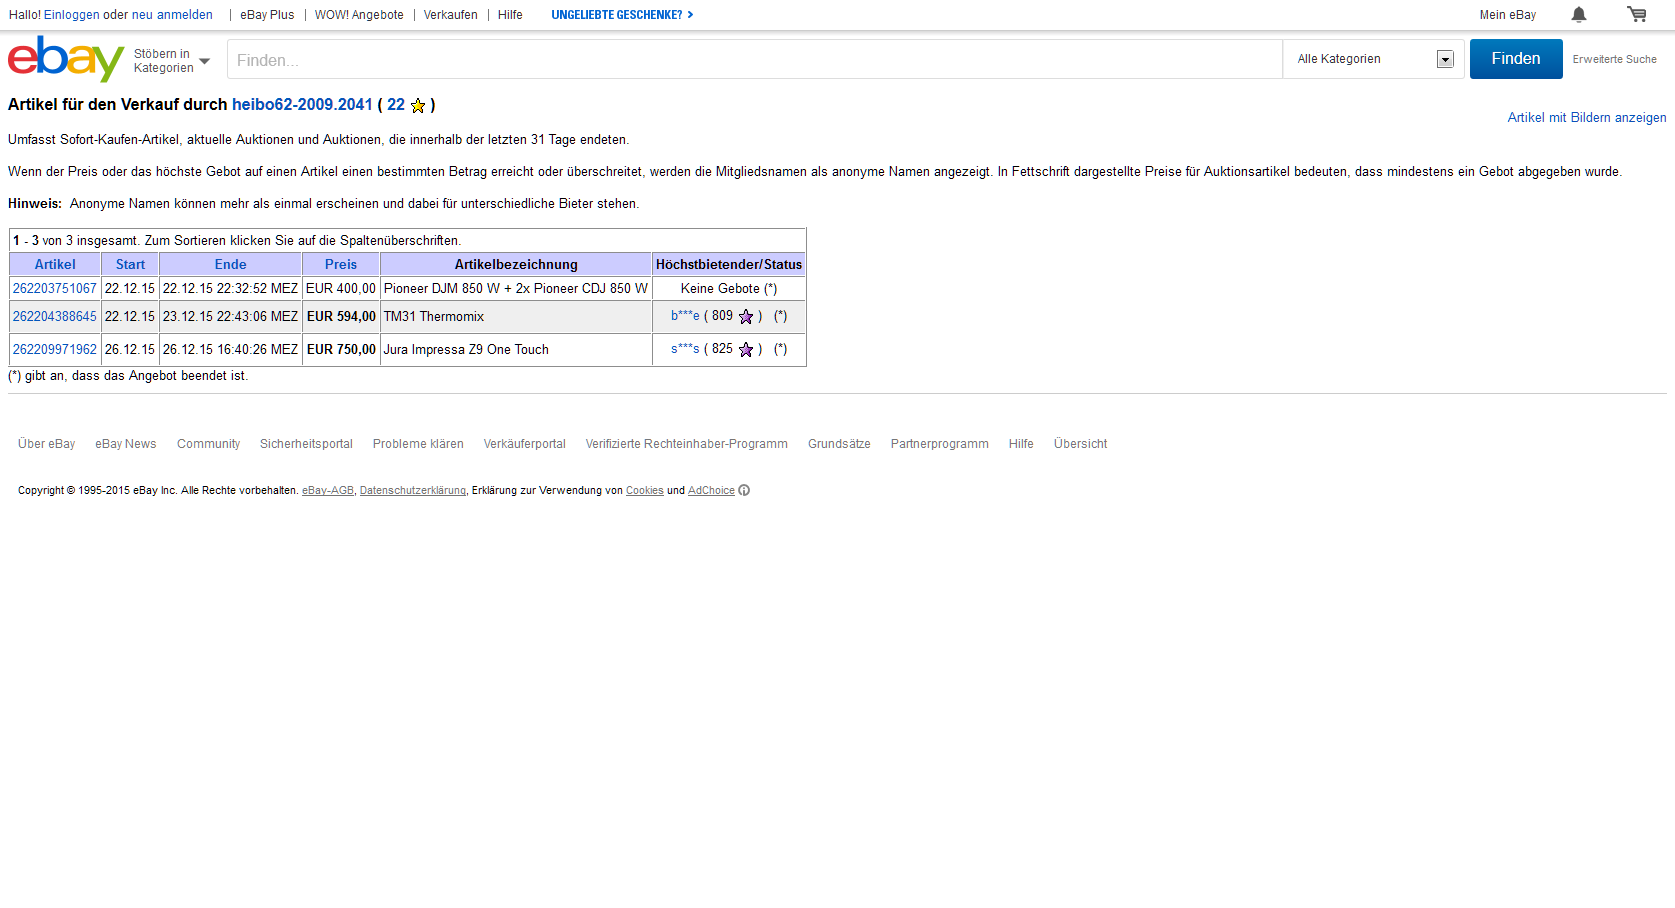Open Verkäuferportal footer link
The image size is (1675, 908).
[x=525, y=444]
